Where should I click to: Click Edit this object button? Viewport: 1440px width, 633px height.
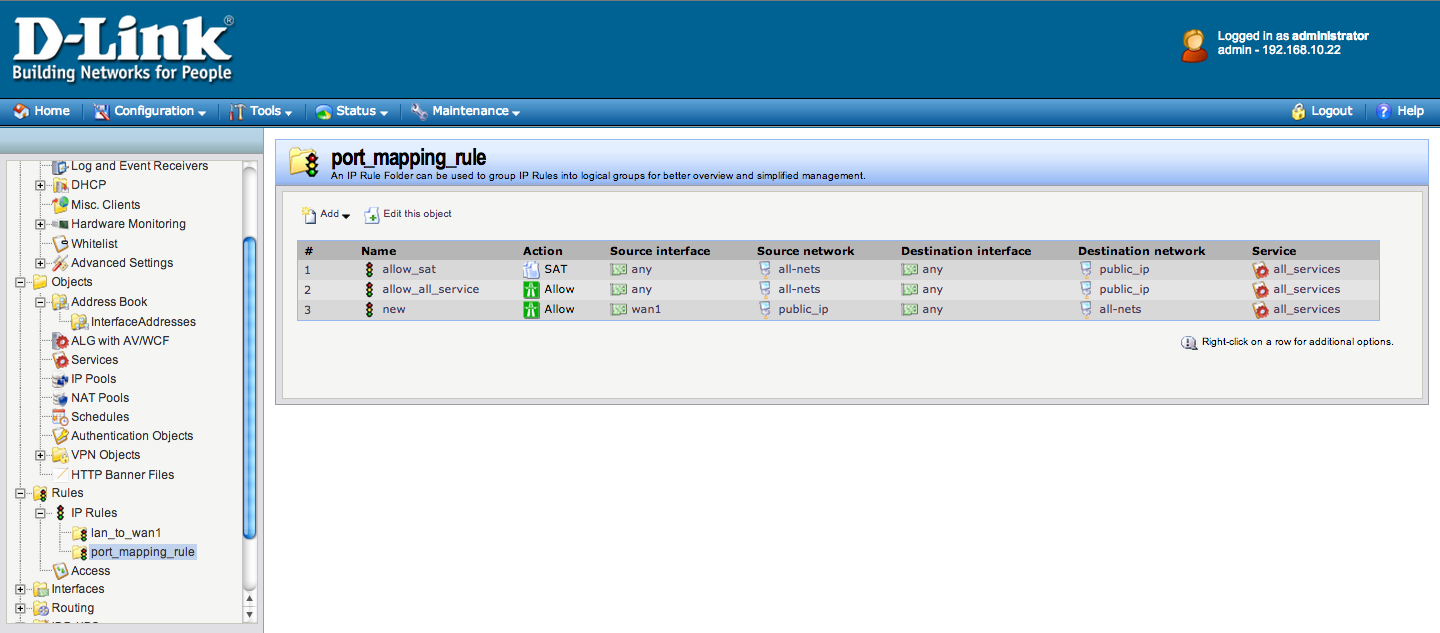pos(408,214)
